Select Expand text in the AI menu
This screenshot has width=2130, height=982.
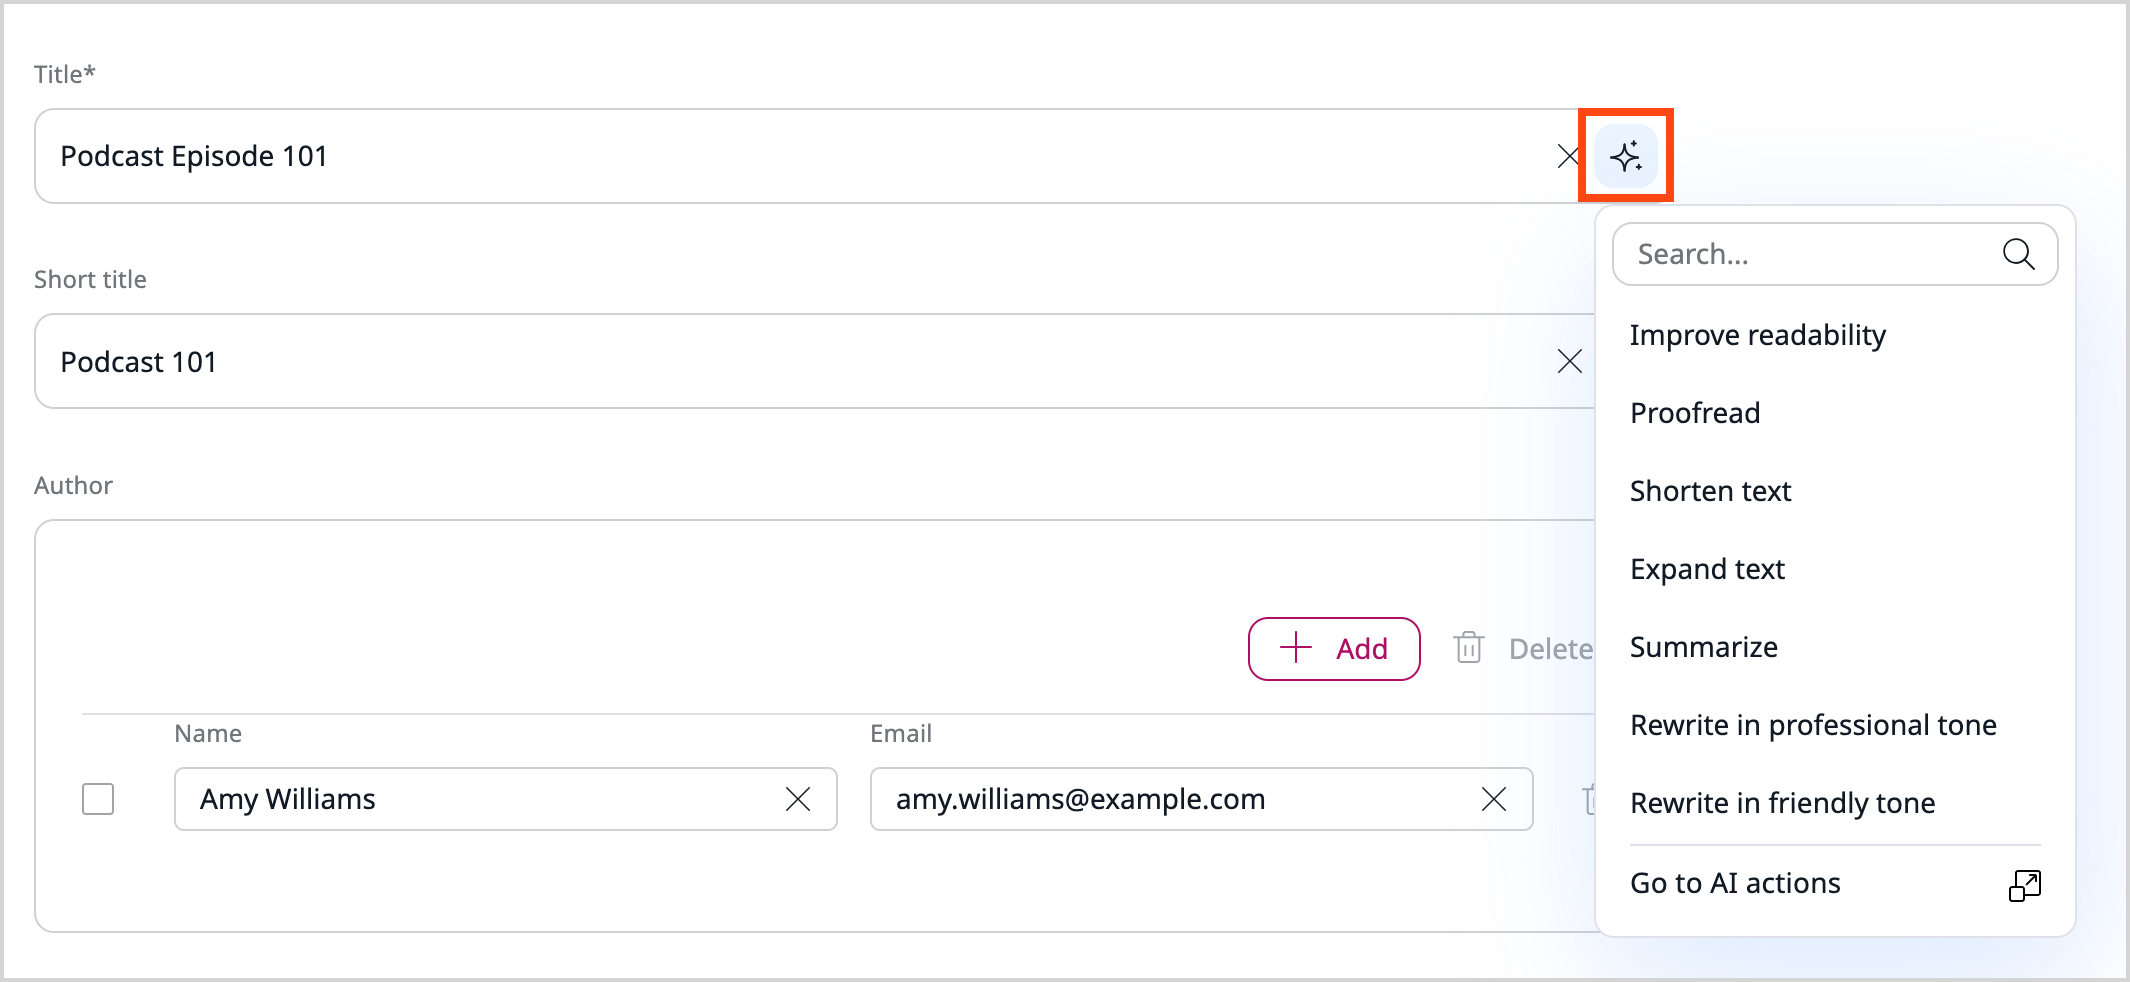1707,568
